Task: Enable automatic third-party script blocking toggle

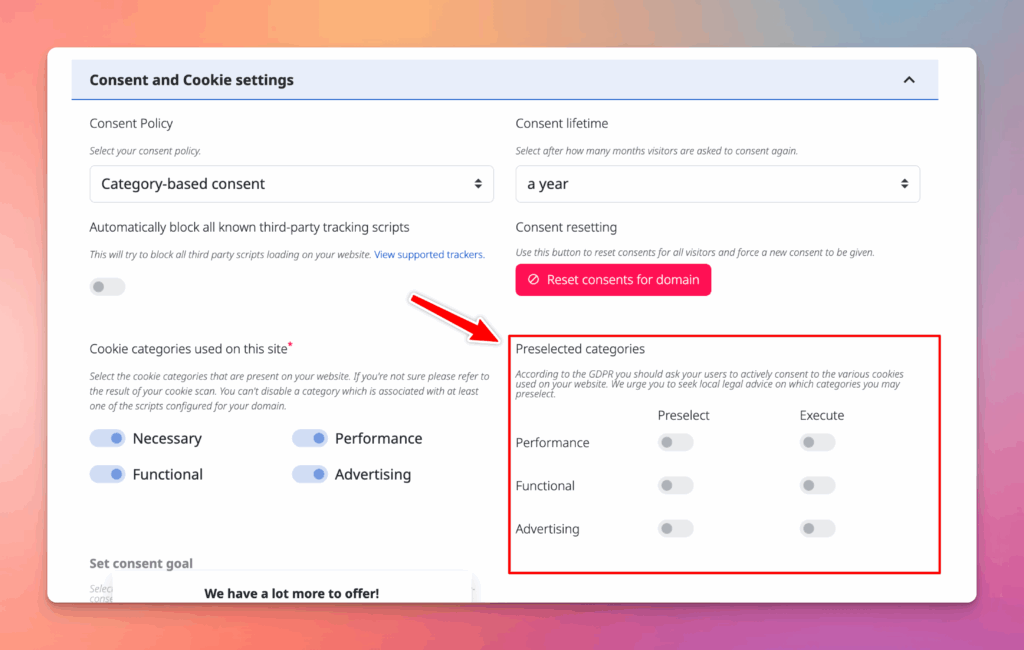Action: coord(107,287)
